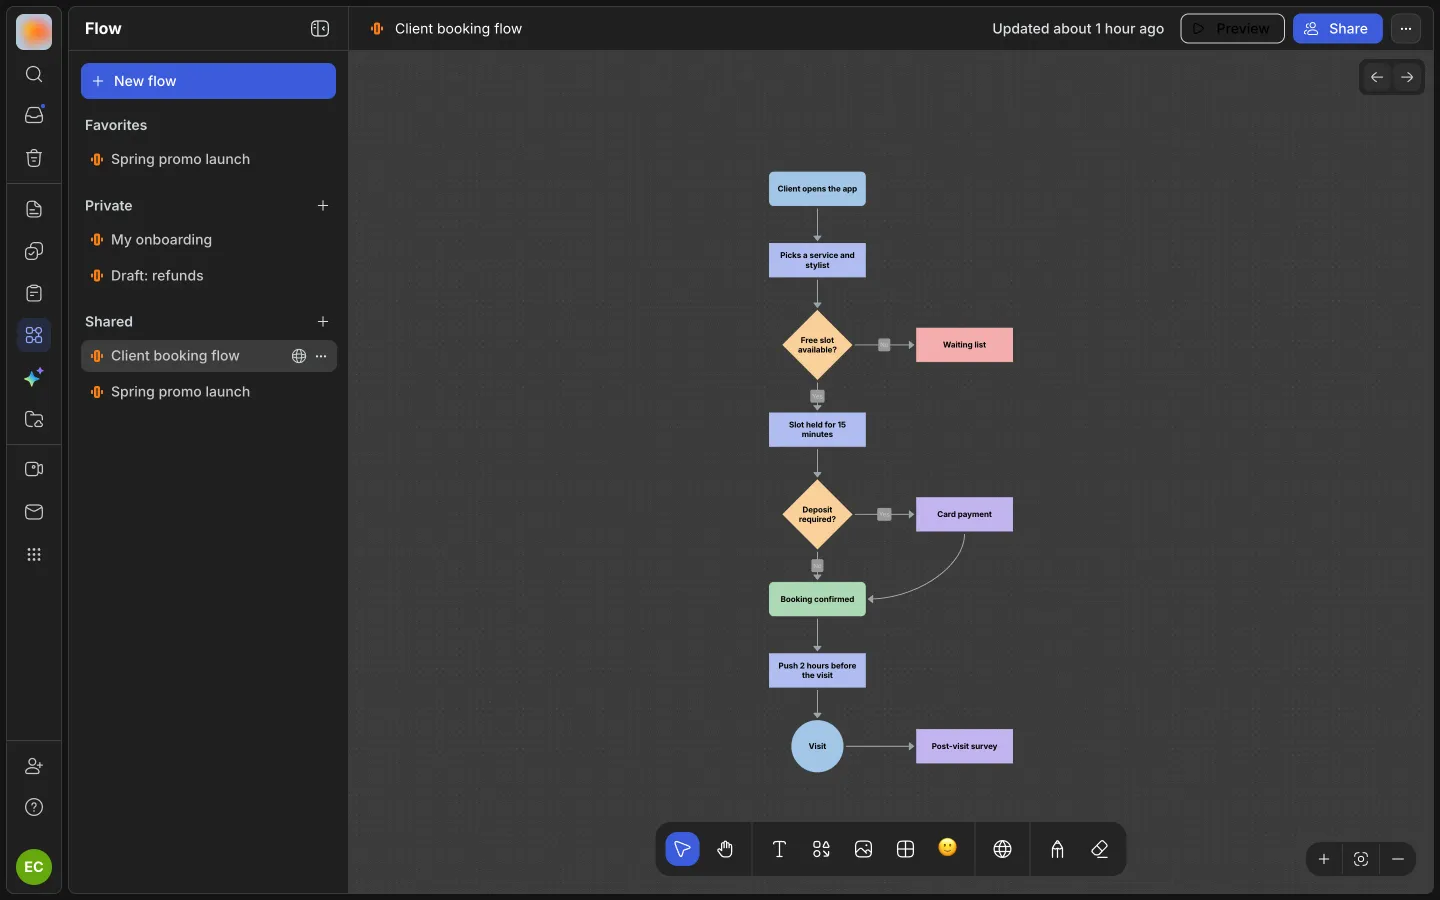
Task: Open the EC user avatar
Action: tap(34, 867)
